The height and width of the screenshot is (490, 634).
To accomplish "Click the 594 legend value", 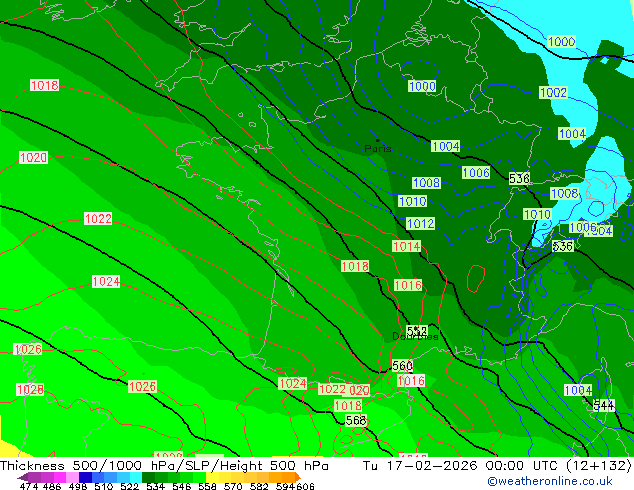I will (x=285, y=486).
